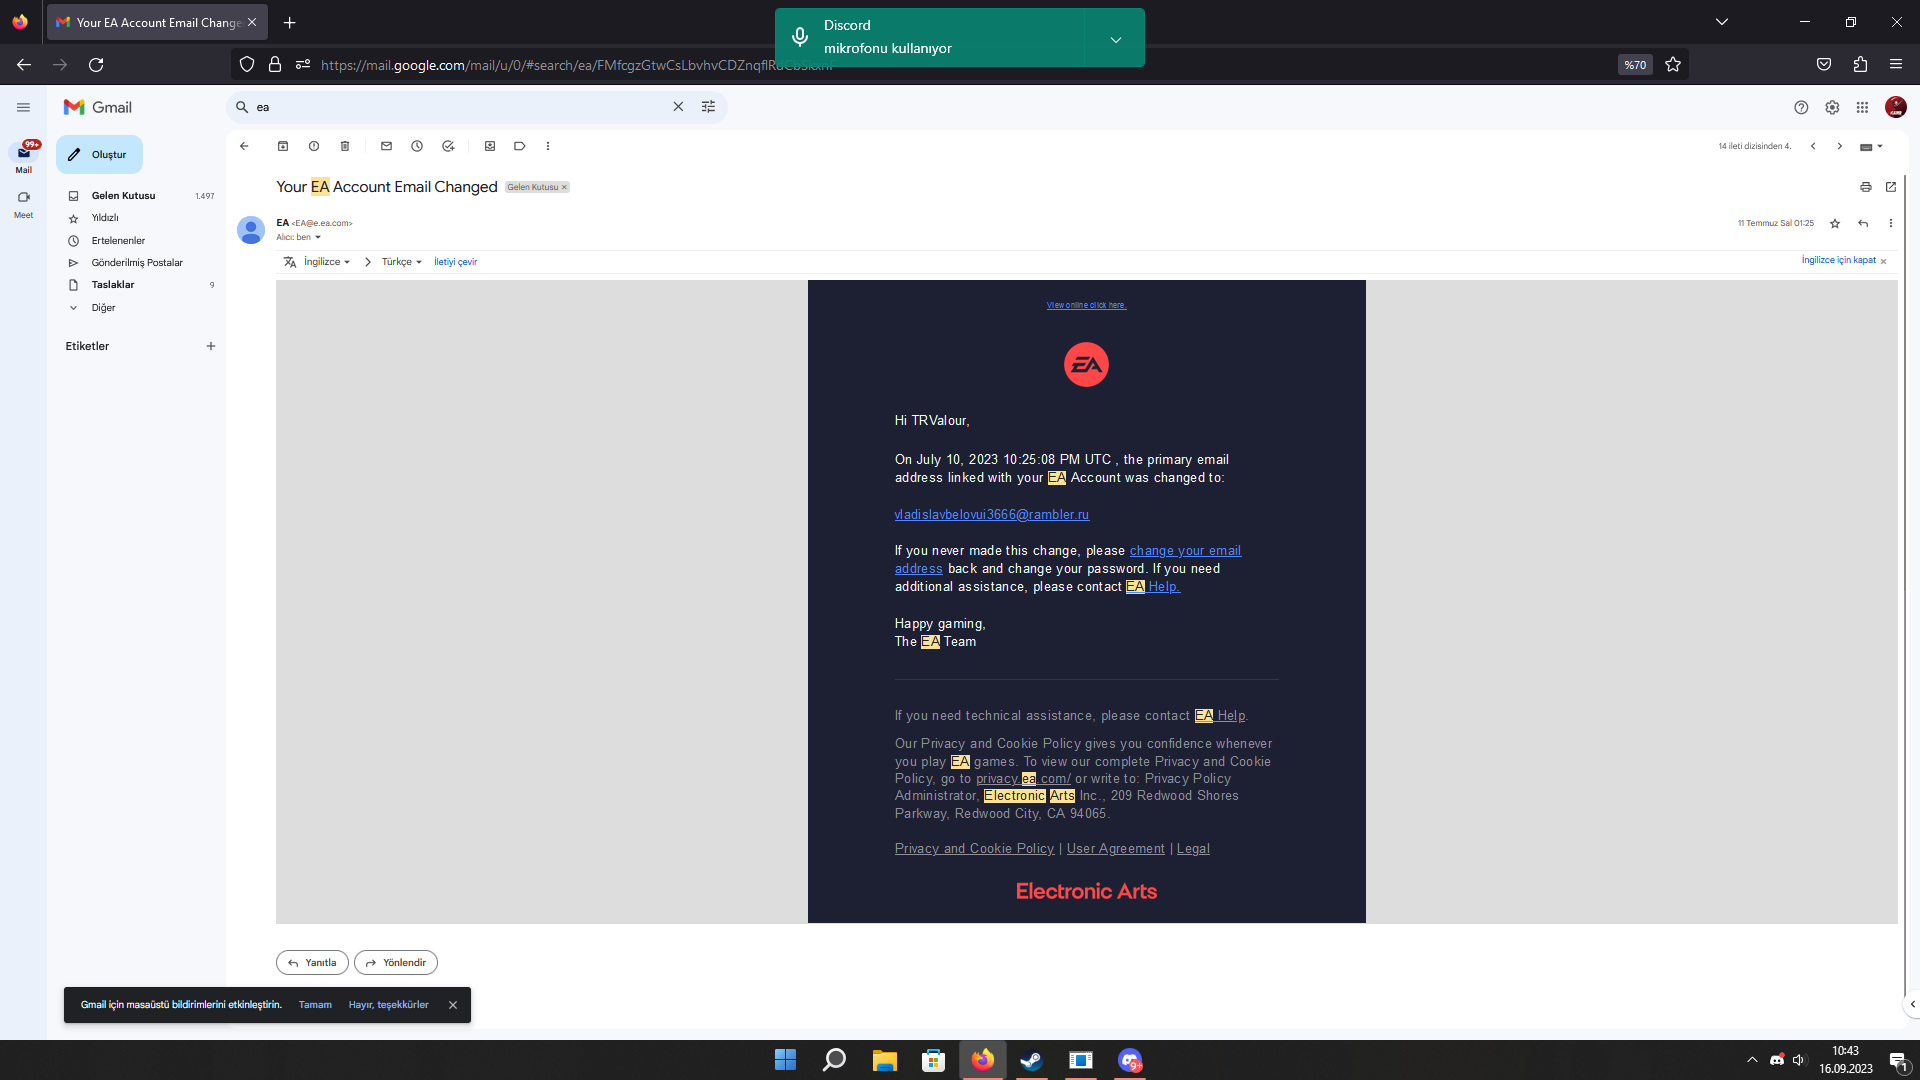Archive this email with the archive icon
This screenshot has width=1920, height=1080.
pyautogui.click(x=283, y=146)
